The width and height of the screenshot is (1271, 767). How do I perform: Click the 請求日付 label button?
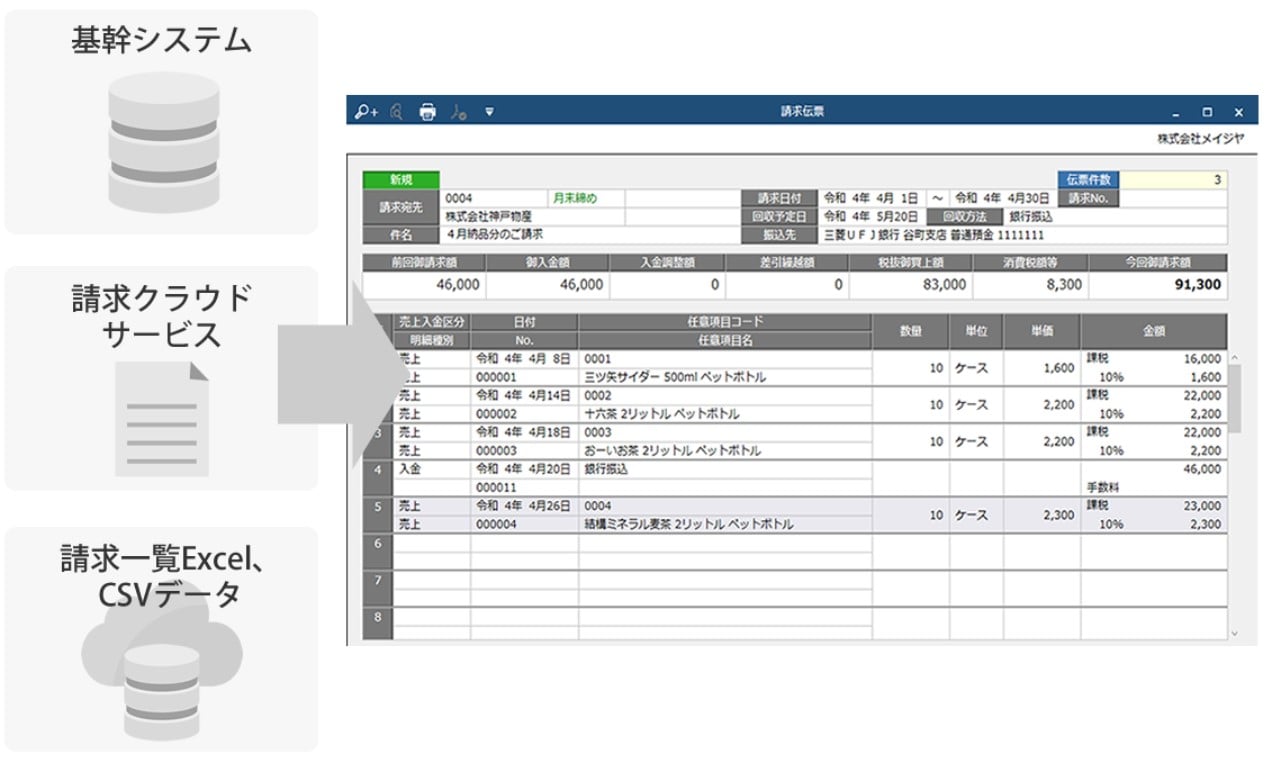tap(779, 198)
